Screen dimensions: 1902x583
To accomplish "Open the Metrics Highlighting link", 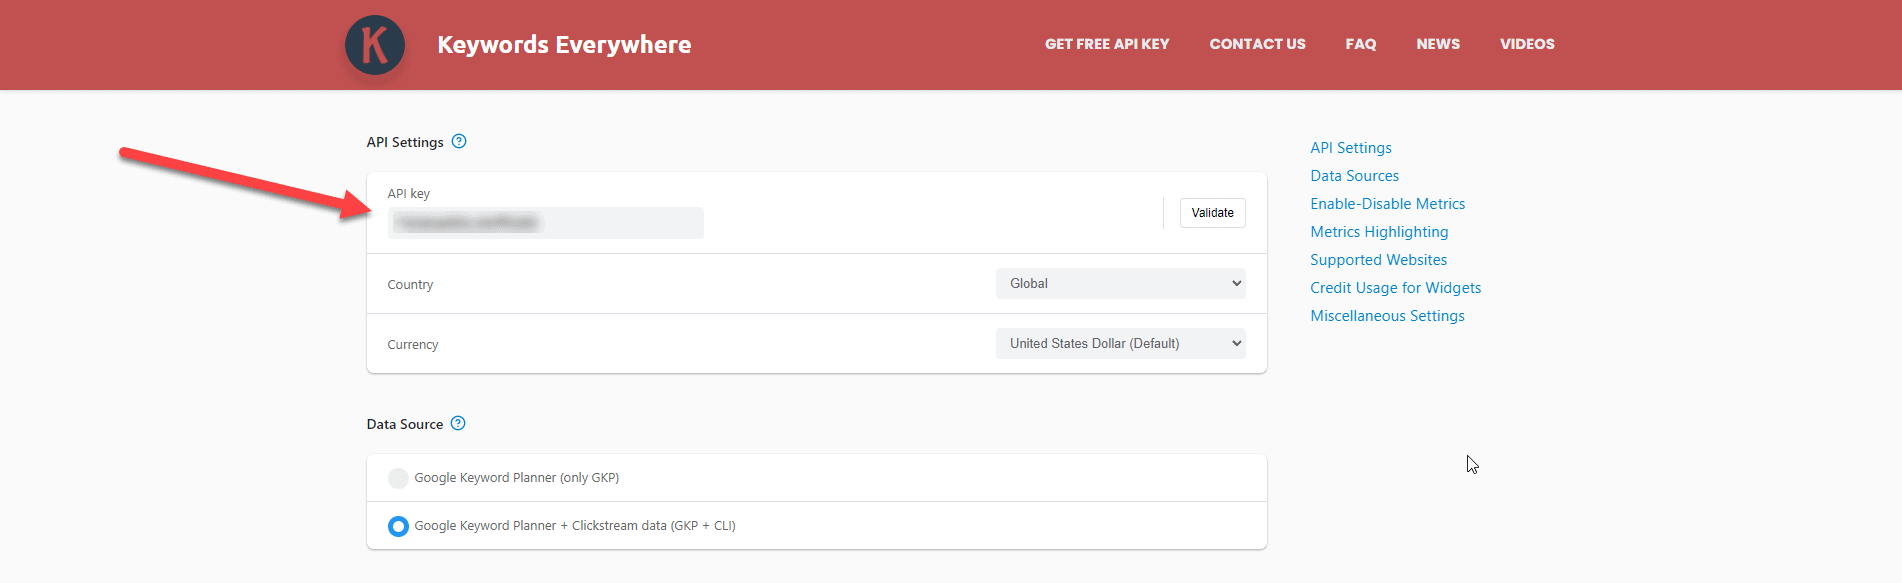I will (x=1379, y=232).
